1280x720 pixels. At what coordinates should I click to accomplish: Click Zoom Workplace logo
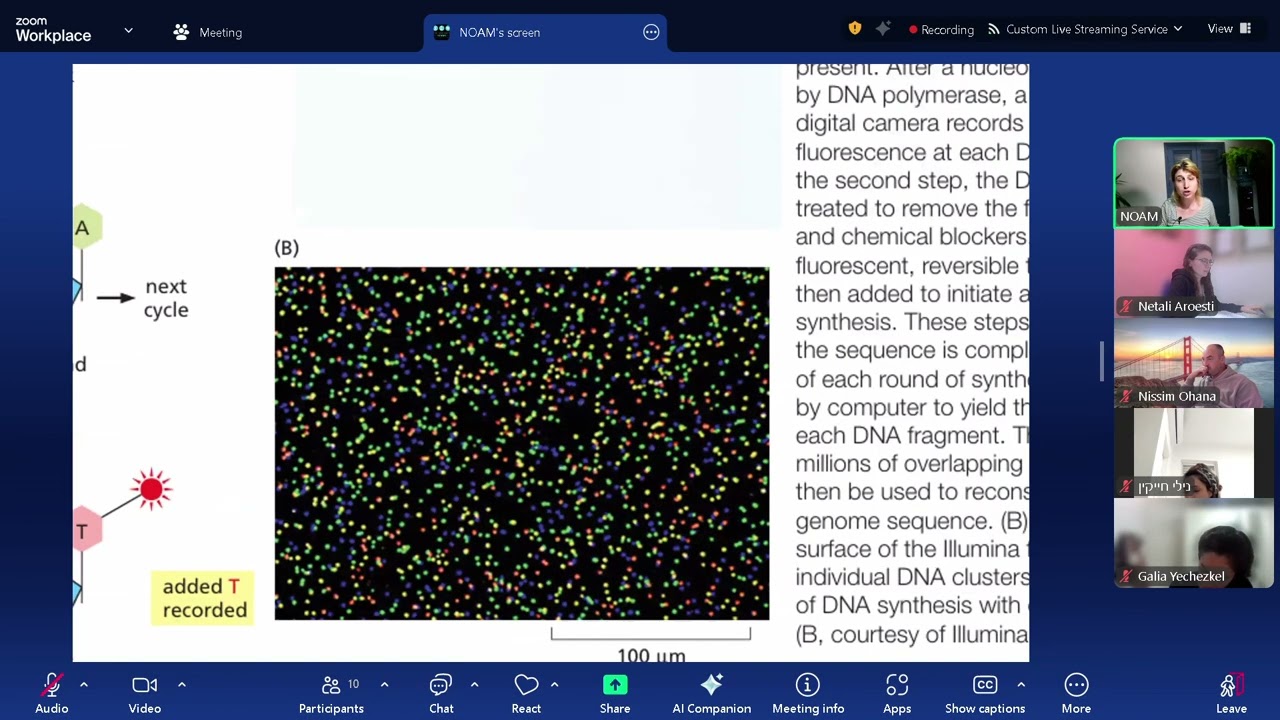53,30
